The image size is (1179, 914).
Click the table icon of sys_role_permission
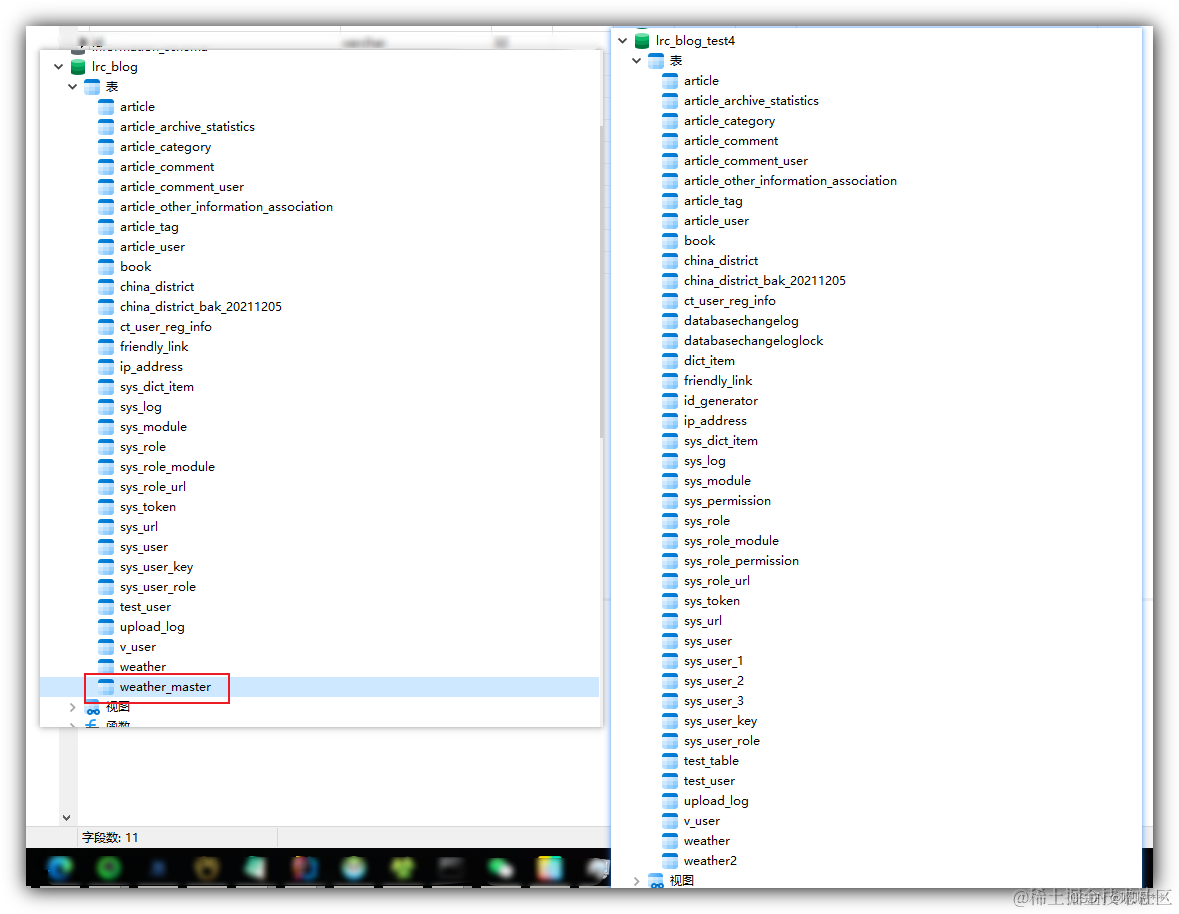pyautogui.click(x=670, y=561)
